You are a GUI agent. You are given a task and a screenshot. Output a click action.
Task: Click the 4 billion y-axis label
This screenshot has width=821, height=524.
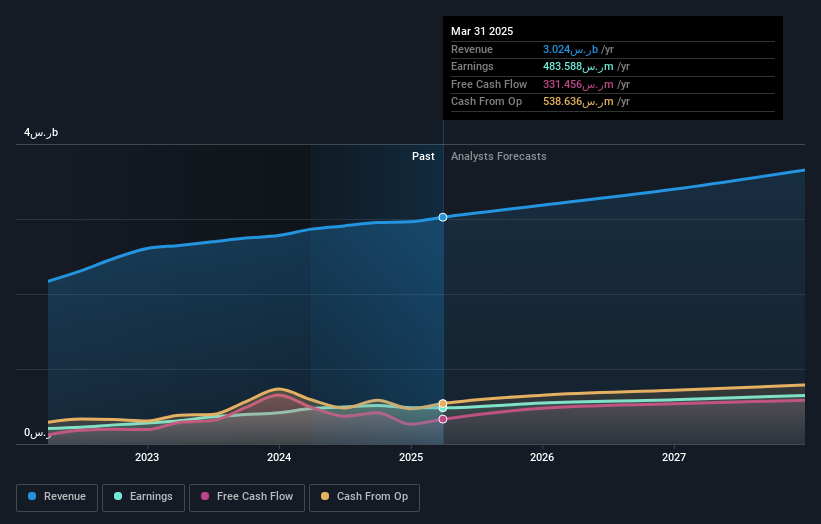pyautogui.click(x=41, y=132)
